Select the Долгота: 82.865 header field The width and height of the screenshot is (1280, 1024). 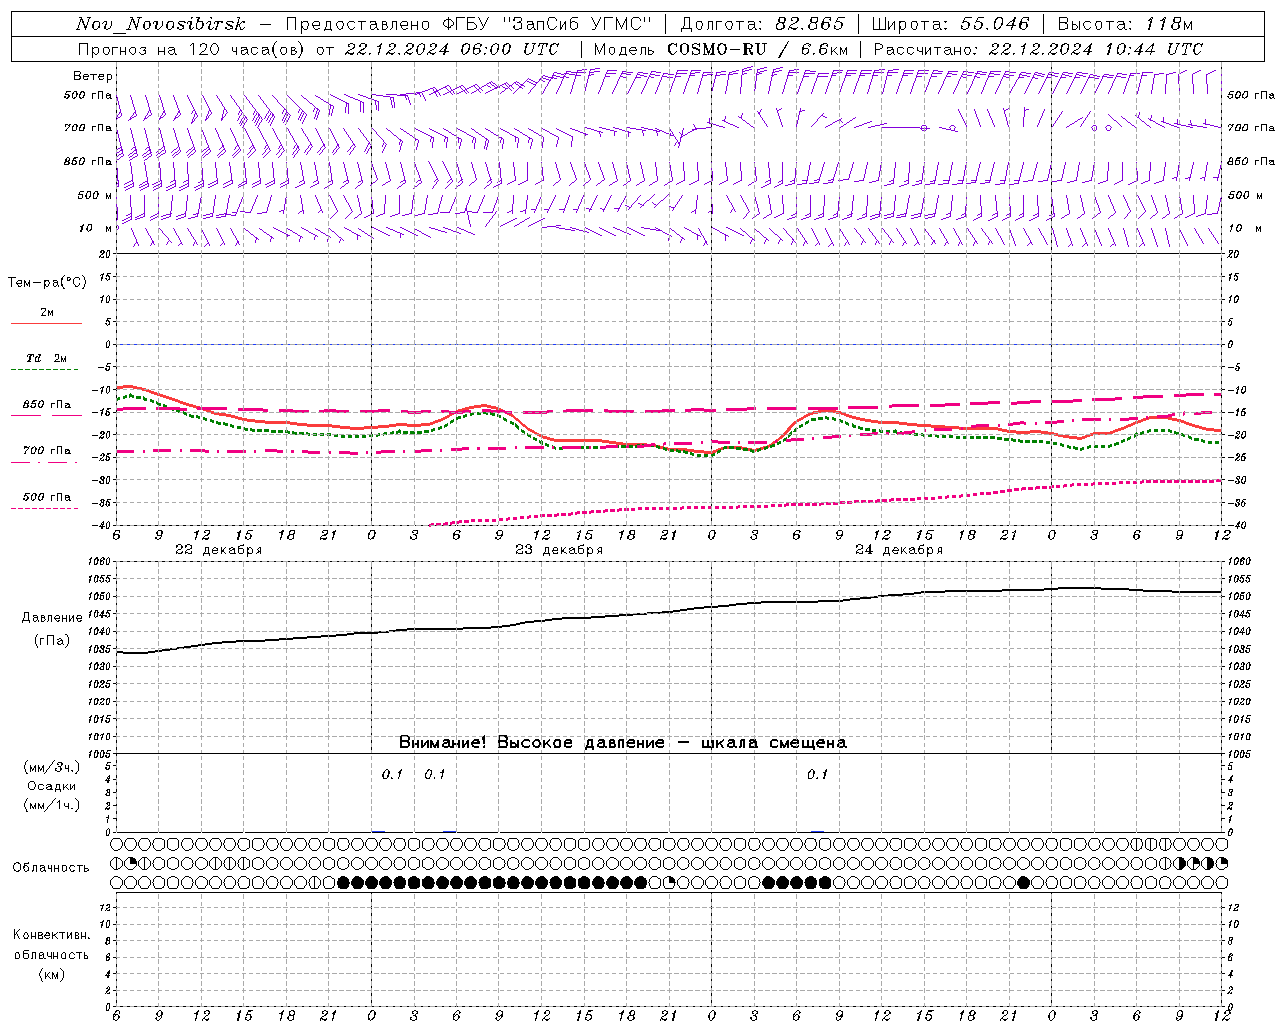762,24
